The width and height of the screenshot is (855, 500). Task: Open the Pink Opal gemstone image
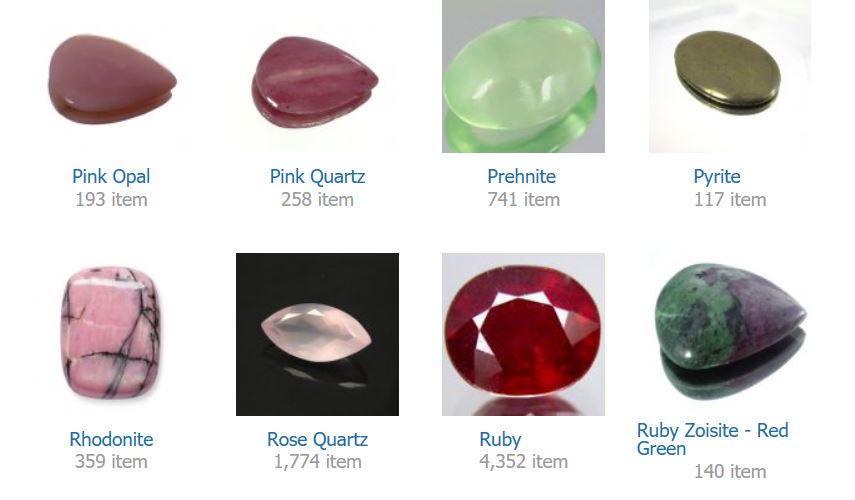tap(111, 76)
